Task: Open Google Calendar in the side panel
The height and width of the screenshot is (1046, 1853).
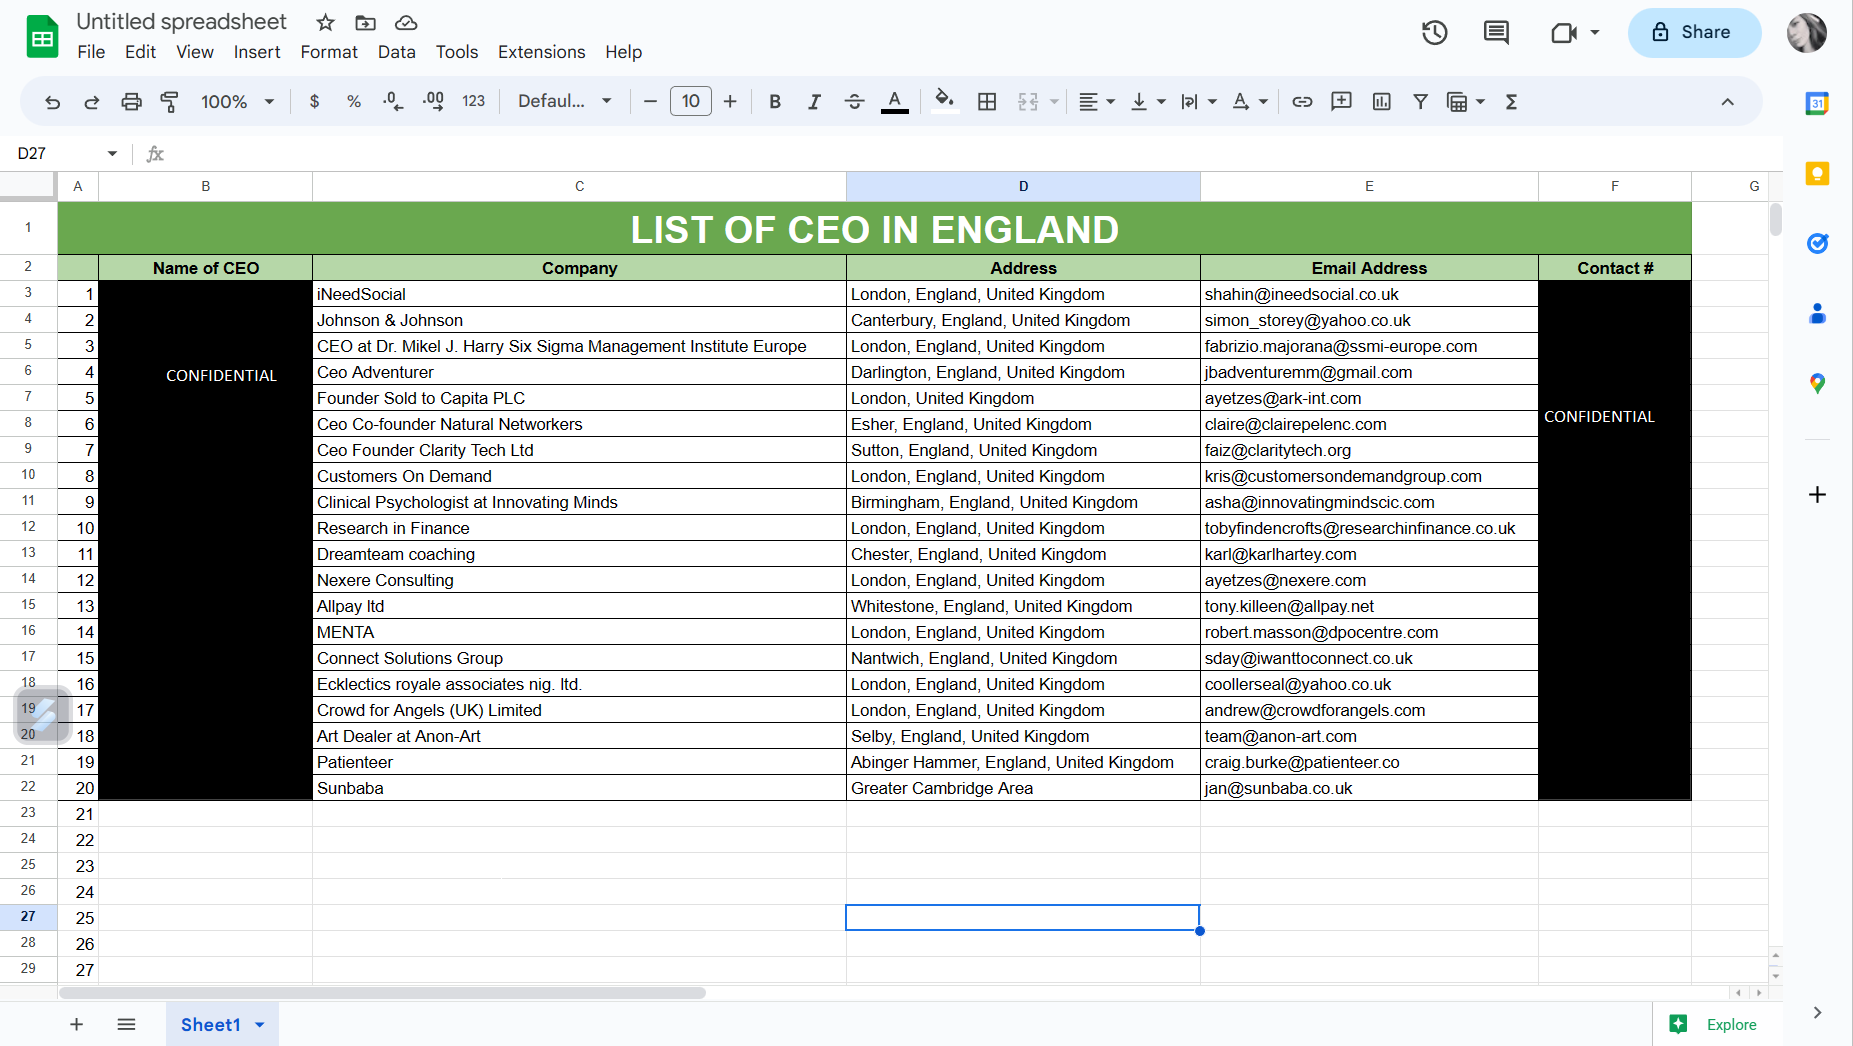Action: click(1817, 103)
